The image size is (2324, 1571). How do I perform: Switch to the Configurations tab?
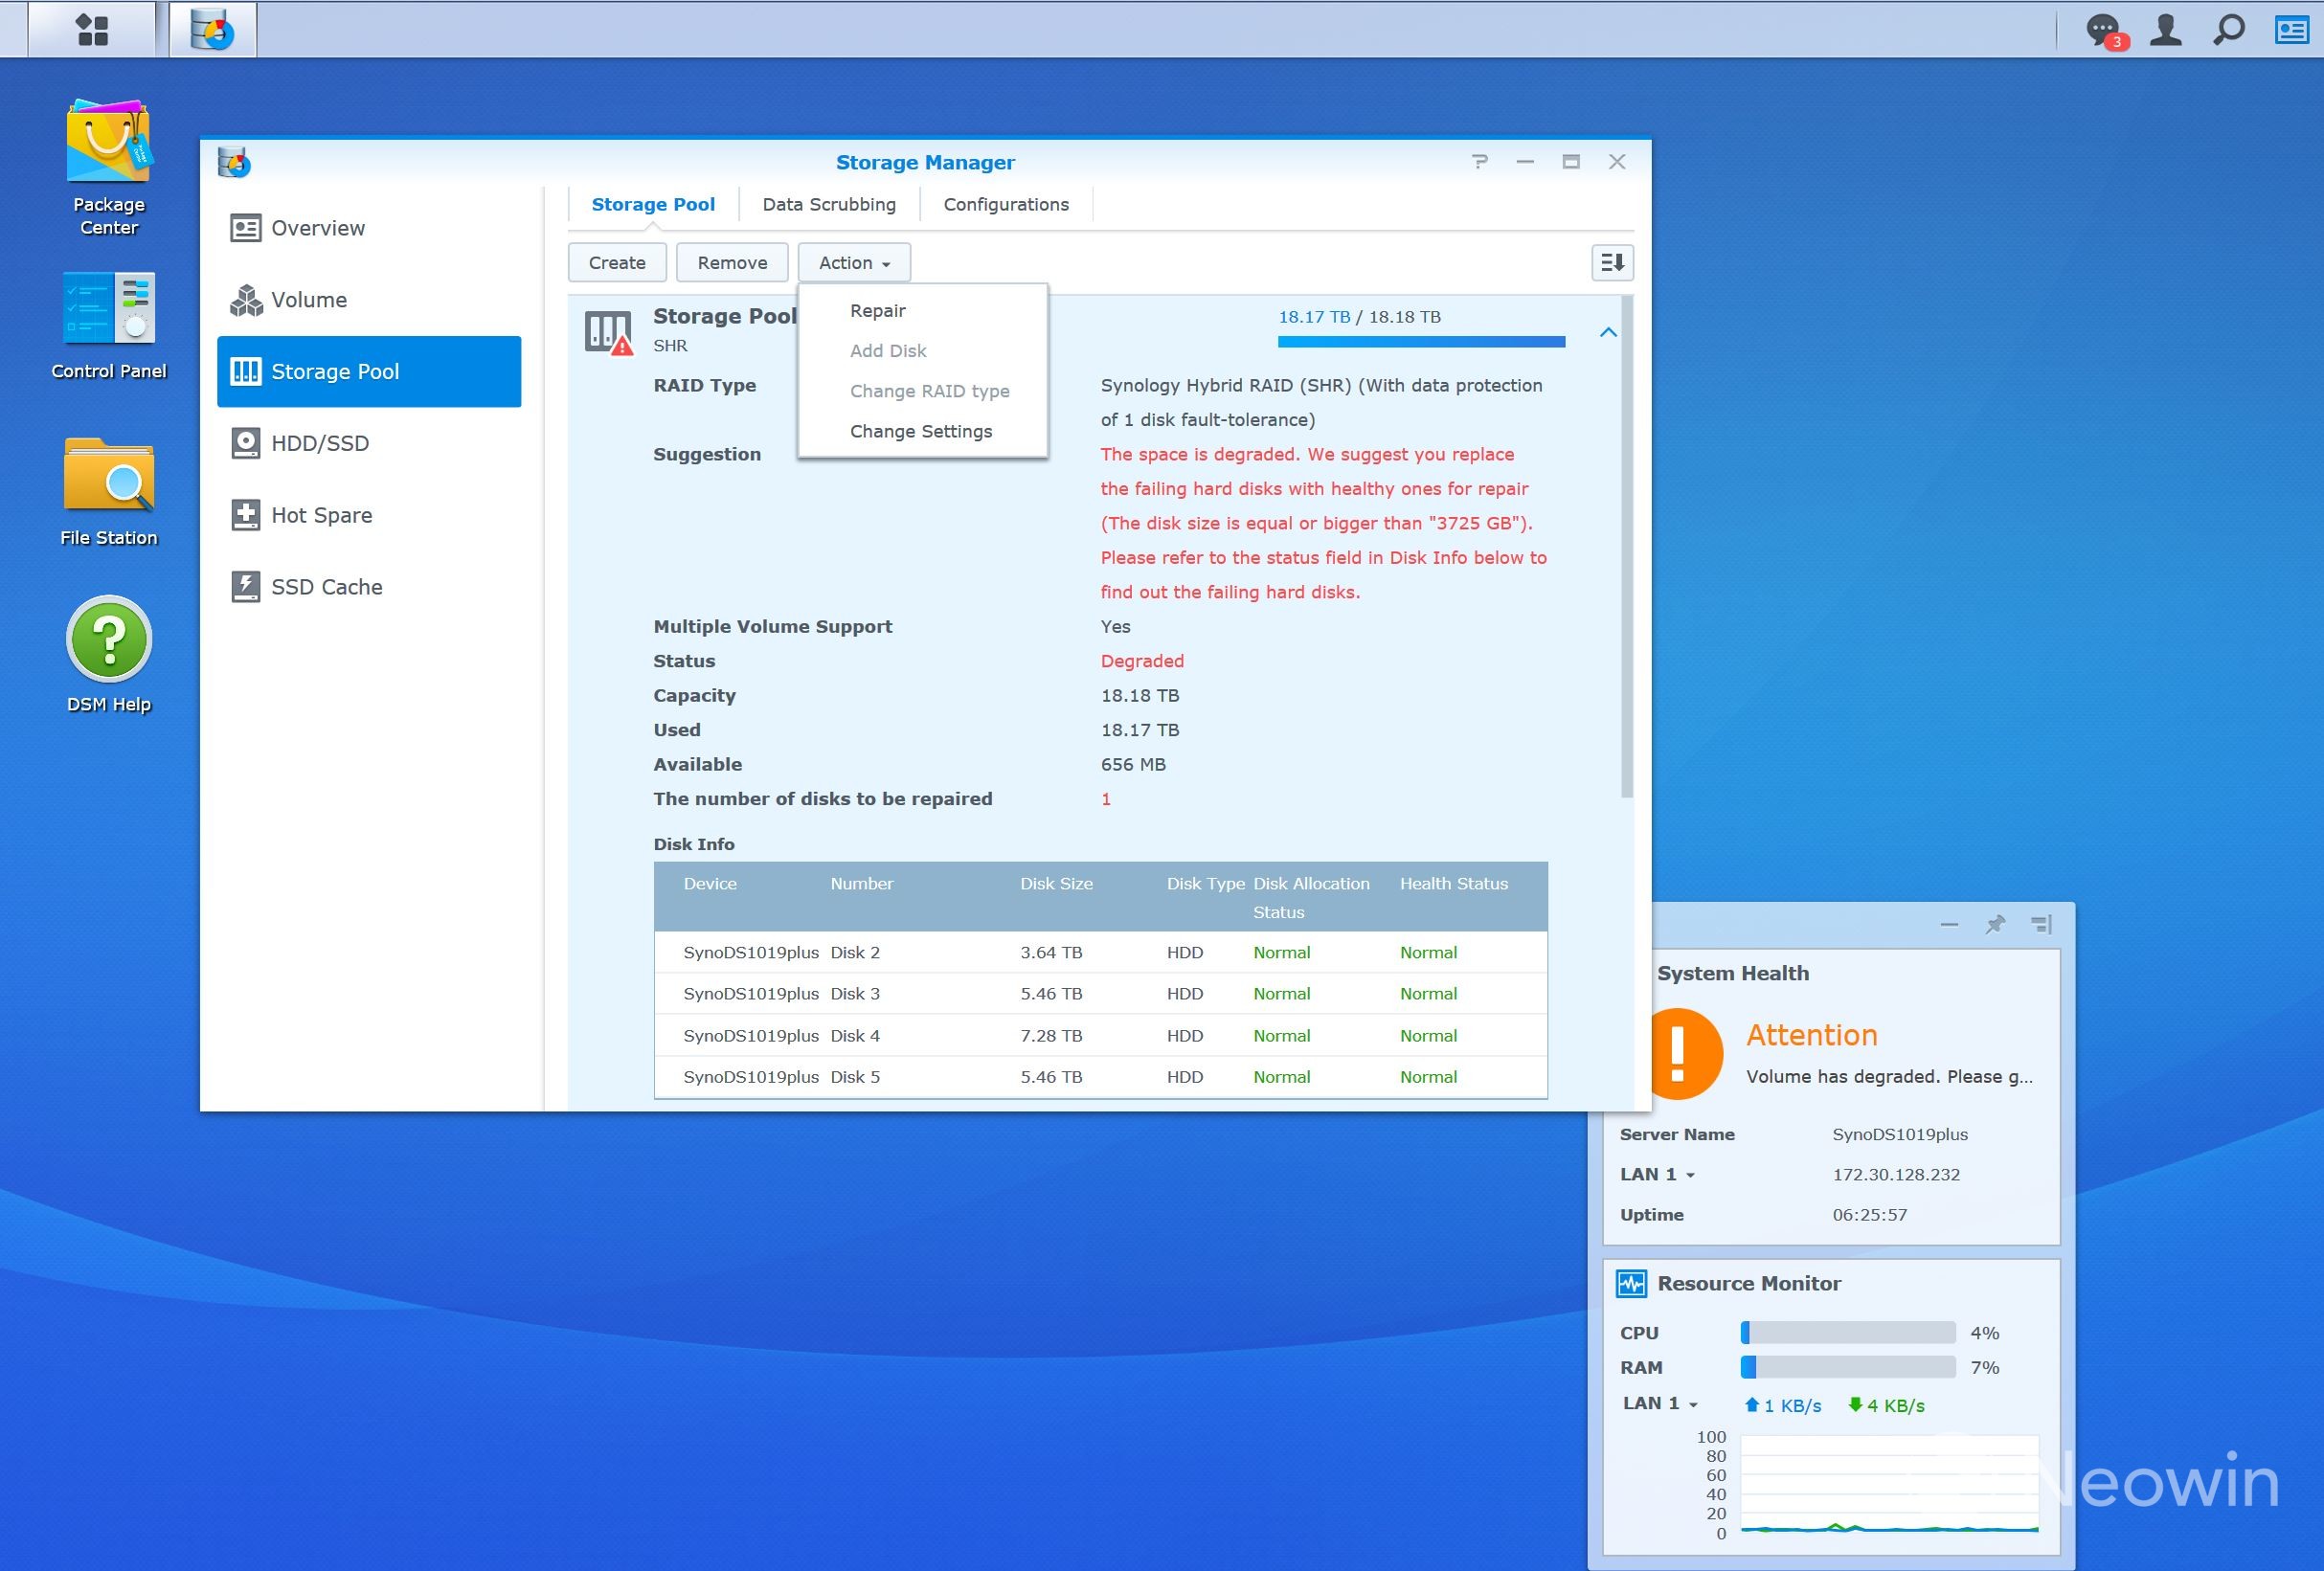[1006, 204]
